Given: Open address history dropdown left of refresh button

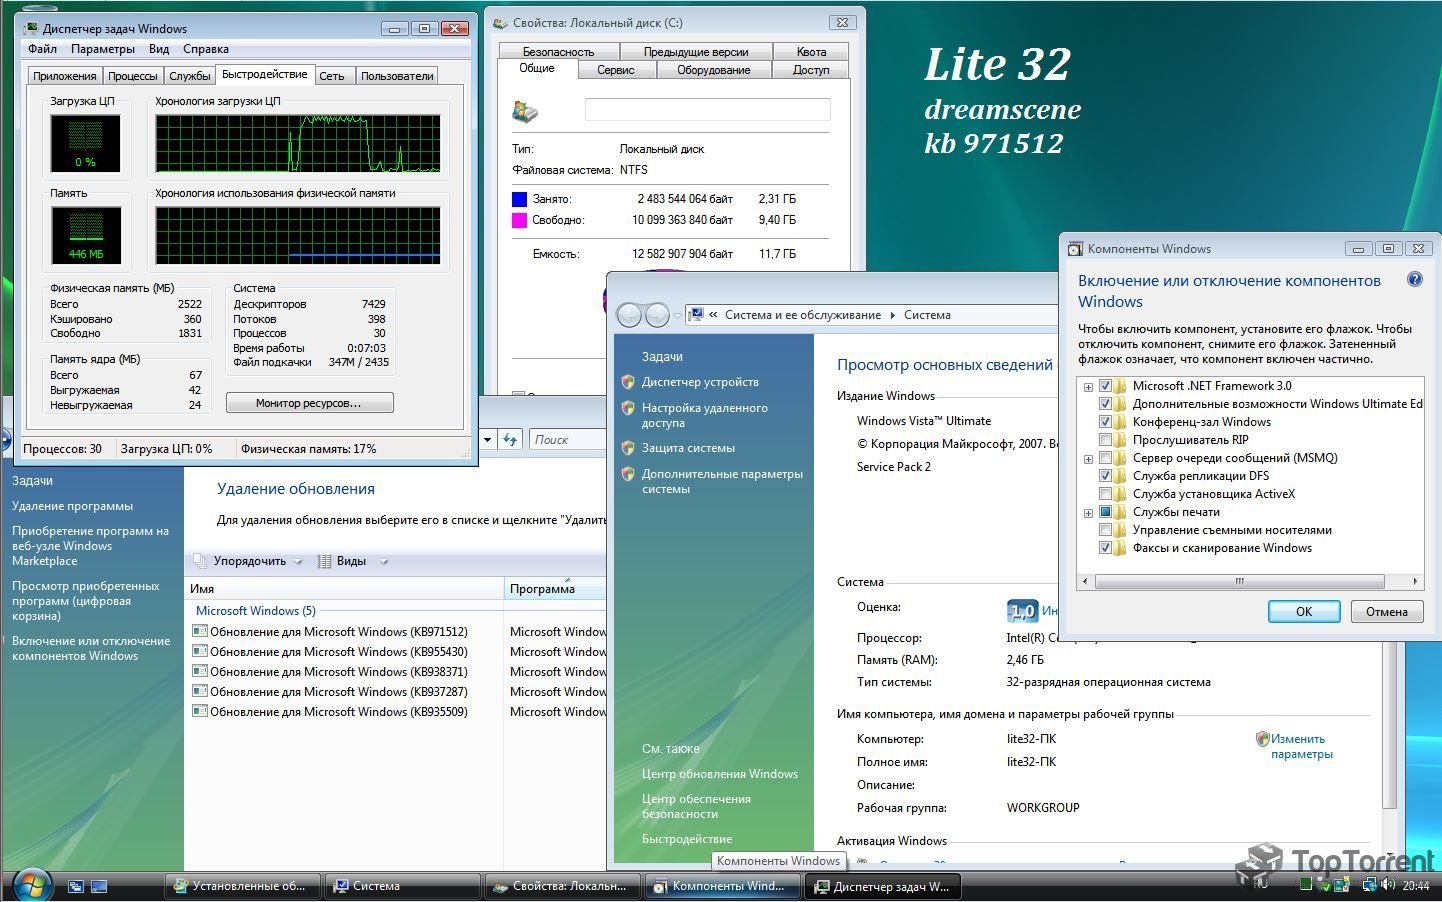Looking at the screenshot, I should 488,439.
